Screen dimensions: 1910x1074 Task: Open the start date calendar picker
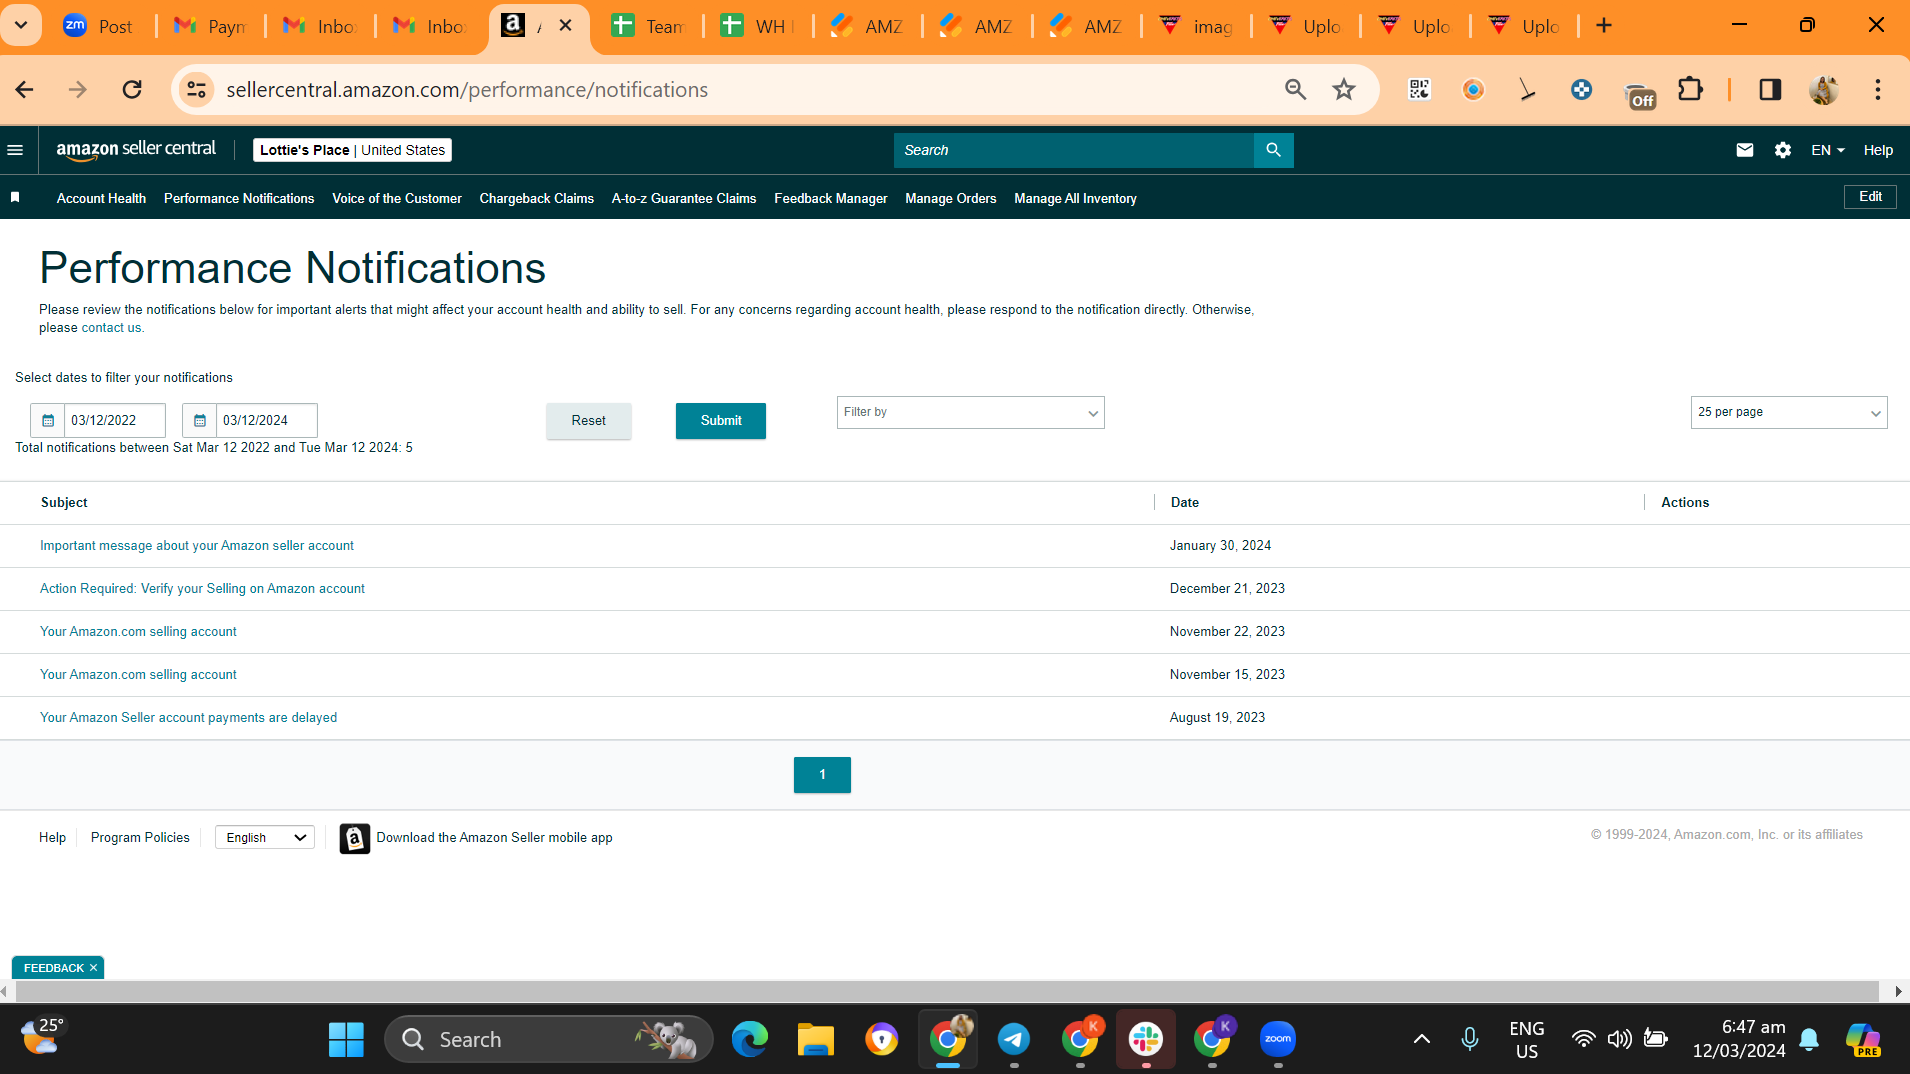pos(47,421)
